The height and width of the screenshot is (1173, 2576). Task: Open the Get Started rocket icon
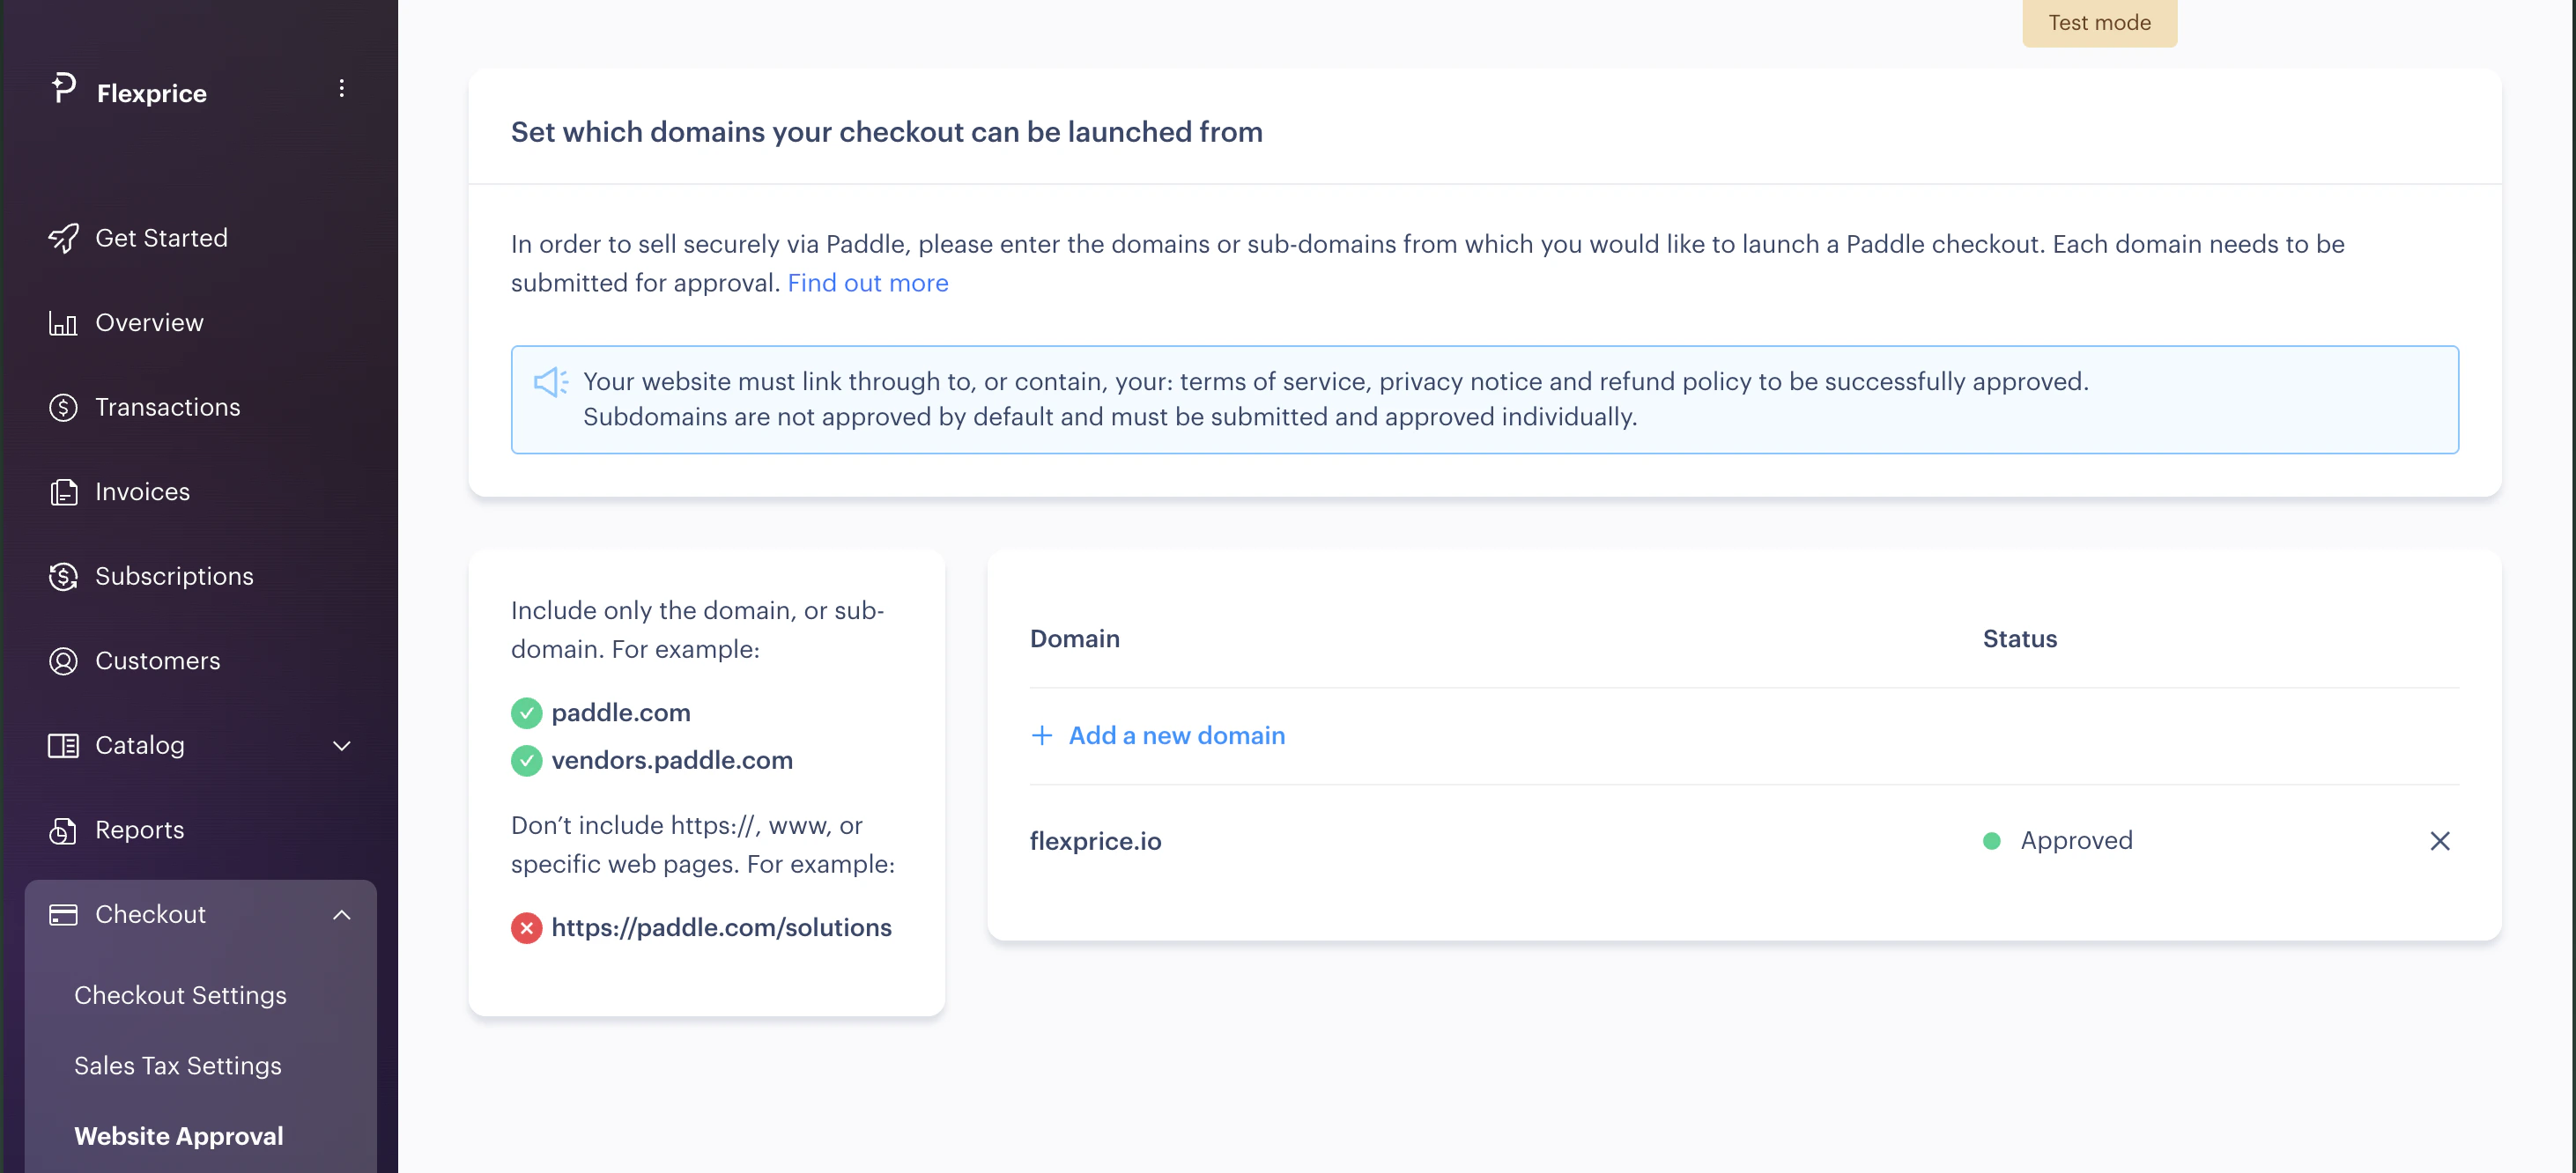click(62, 238)
